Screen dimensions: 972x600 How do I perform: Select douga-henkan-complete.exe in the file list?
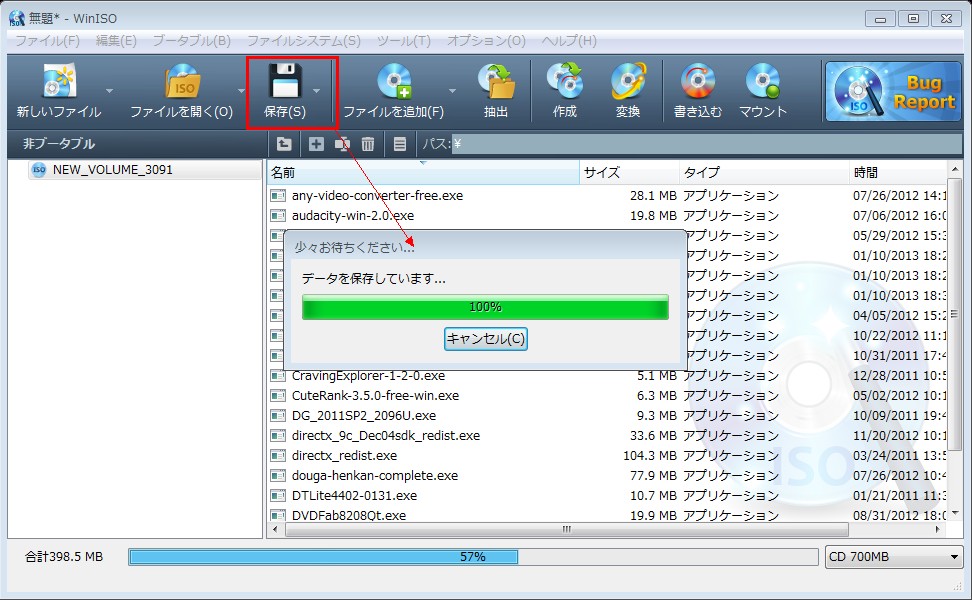pos(374,475)
